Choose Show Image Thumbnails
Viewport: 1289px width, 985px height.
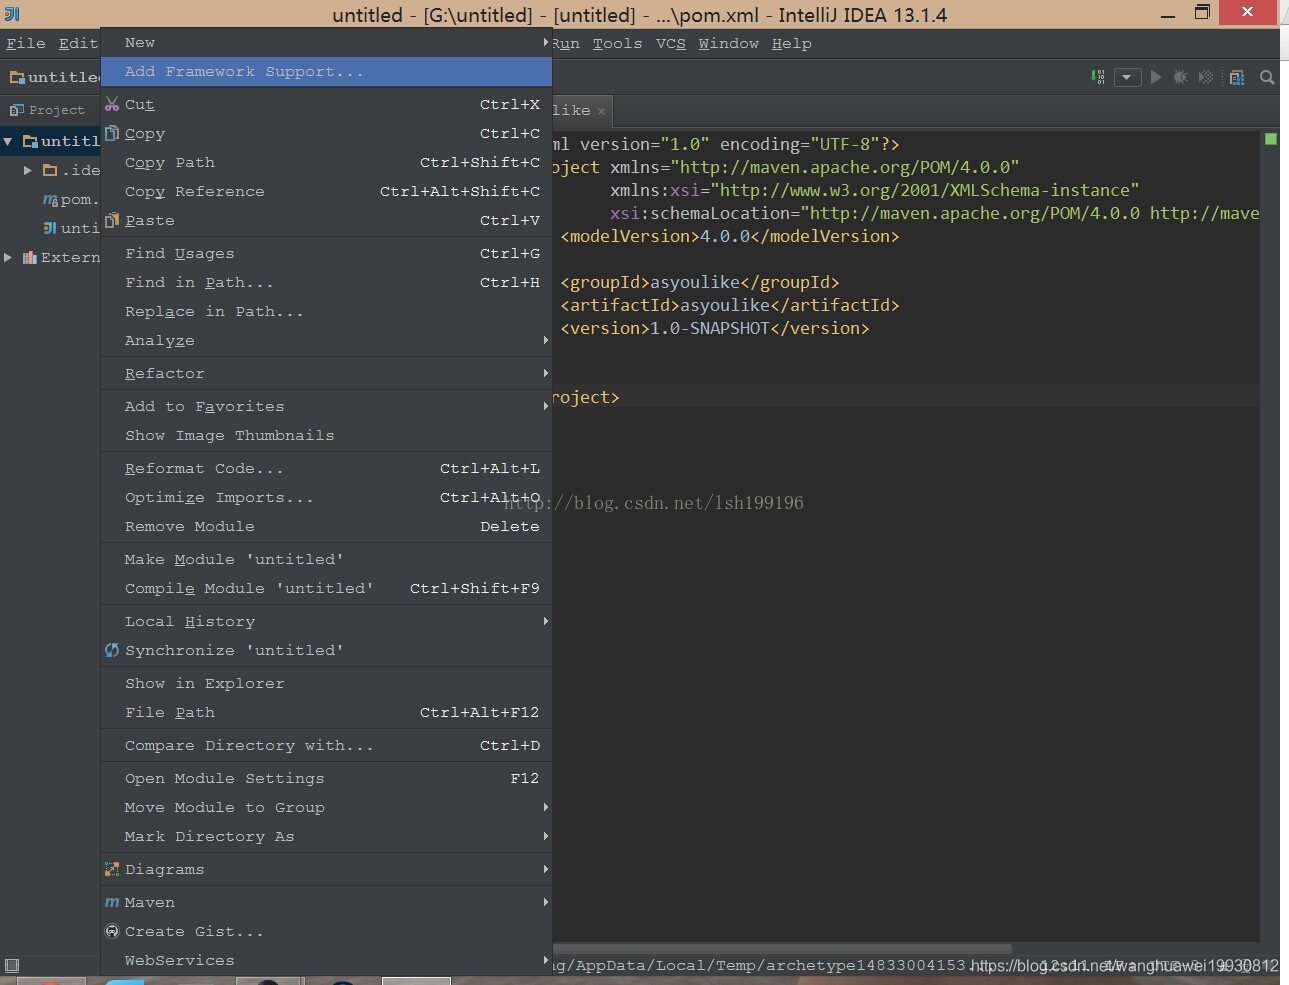(327, 435)
